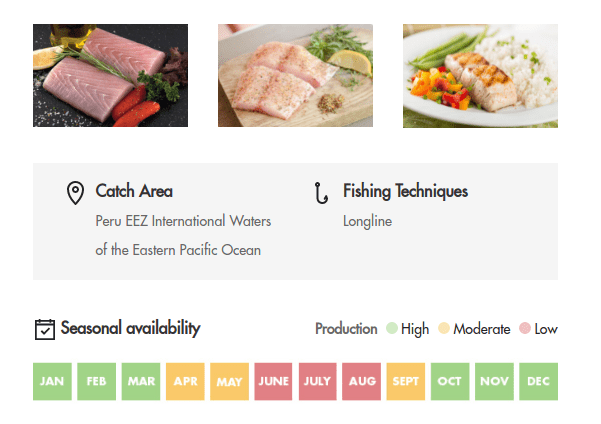Click the Fishing Techniques heading
This screenshot has height=424, width=601.
(x=405, y=191)
